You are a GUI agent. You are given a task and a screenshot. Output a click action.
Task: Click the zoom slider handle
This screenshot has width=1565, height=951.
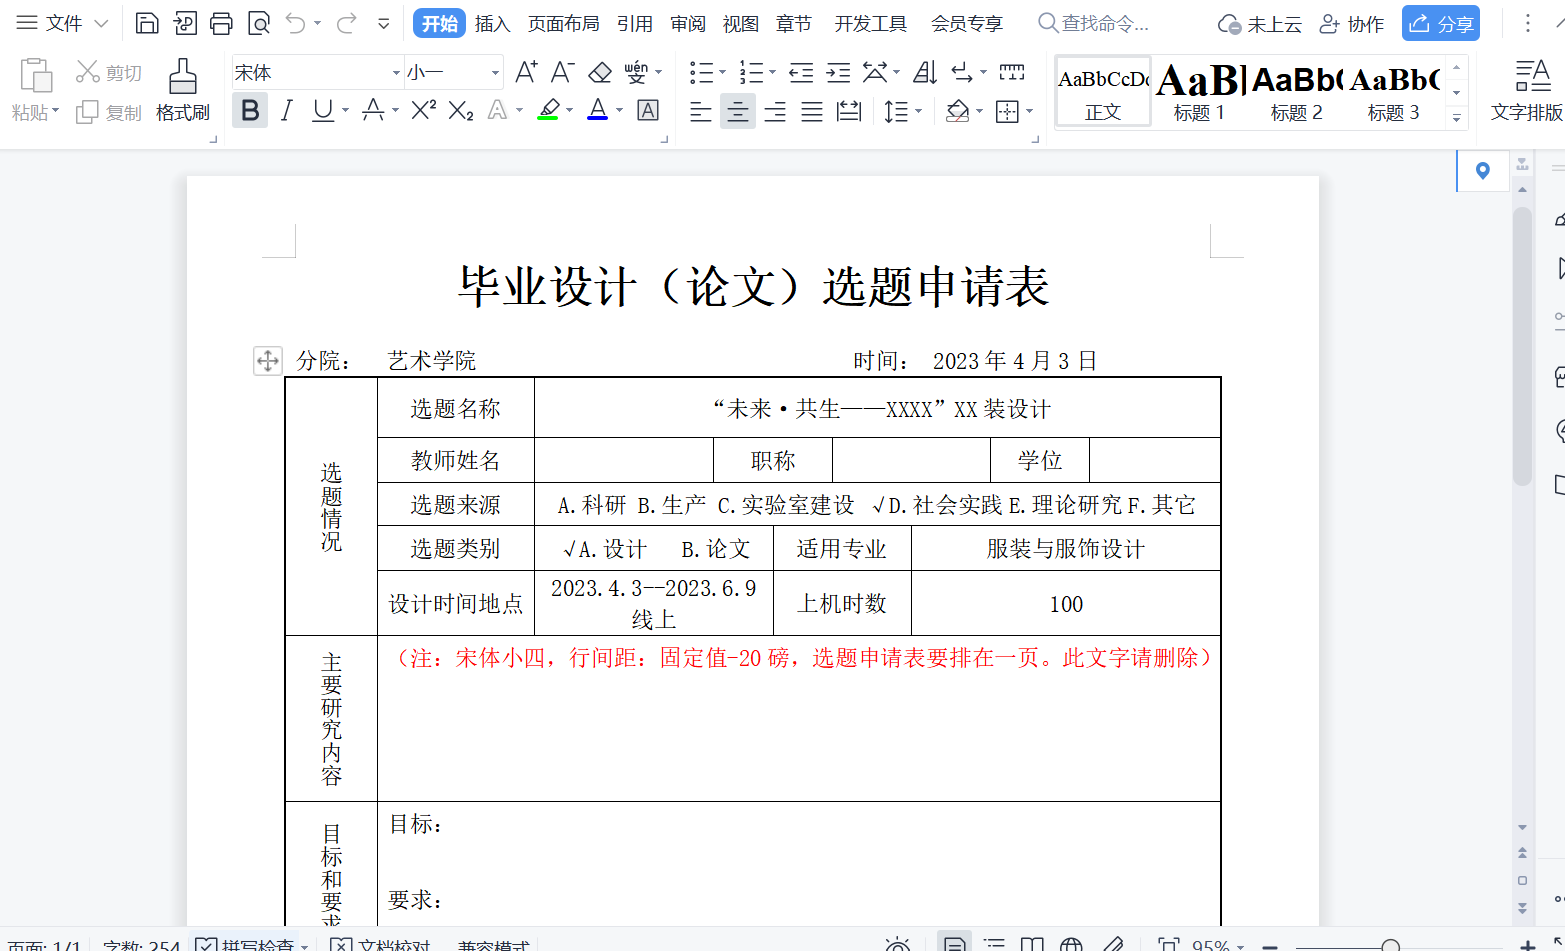(1390, 945)
